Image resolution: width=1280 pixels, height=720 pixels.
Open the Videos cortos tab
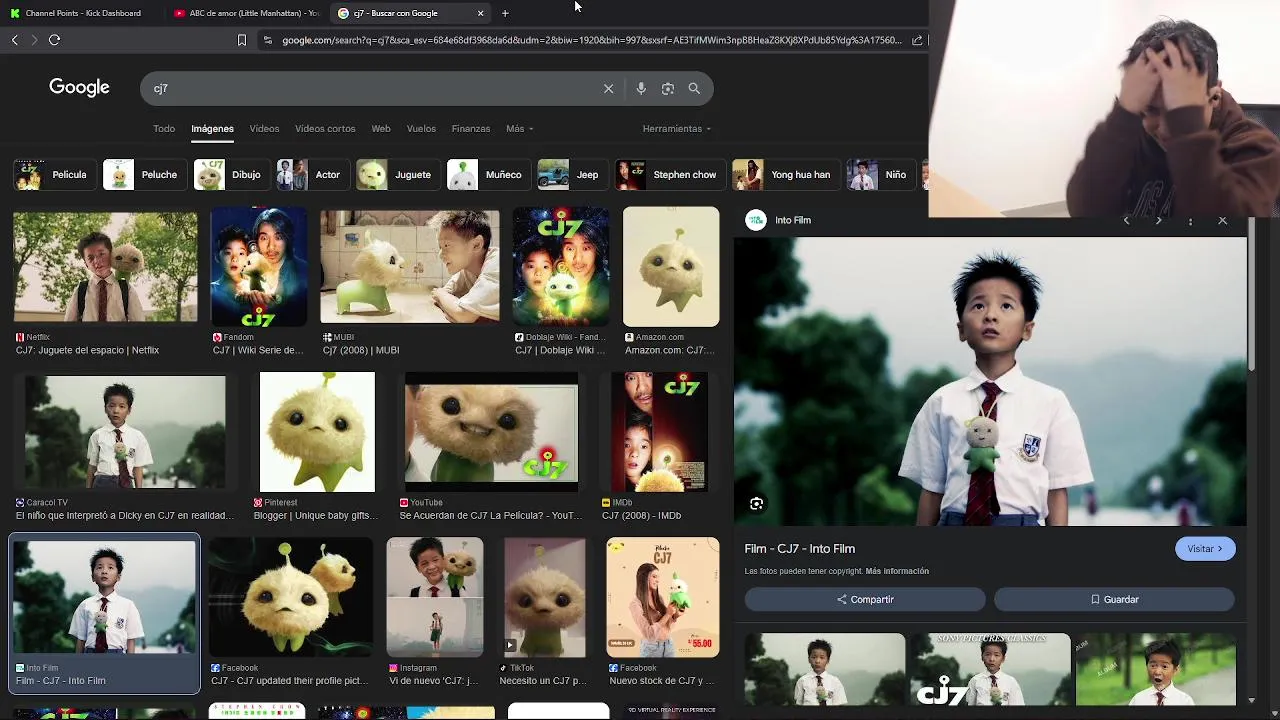click(325, 128)
